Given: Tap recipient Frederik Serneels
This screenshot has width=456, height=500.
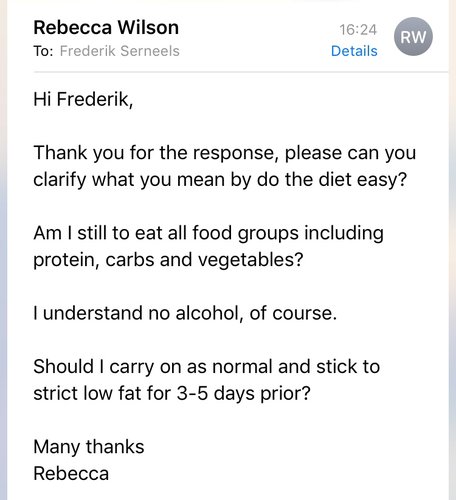Looking at the screenshot, I should coord(120,51).
